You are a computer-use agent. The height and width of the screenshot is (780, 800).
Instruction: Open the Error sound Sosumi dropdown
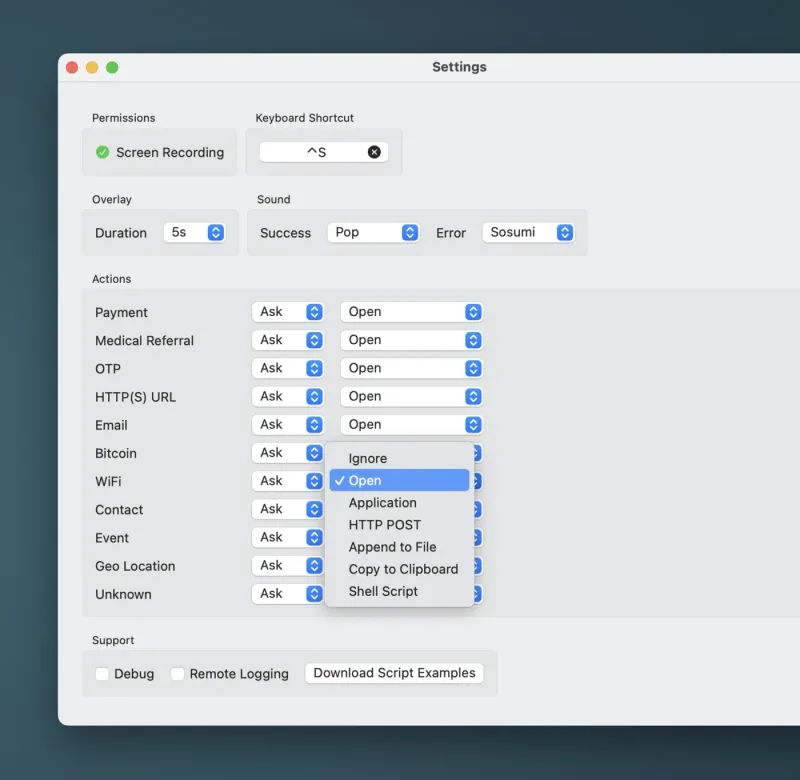[528, 233]
